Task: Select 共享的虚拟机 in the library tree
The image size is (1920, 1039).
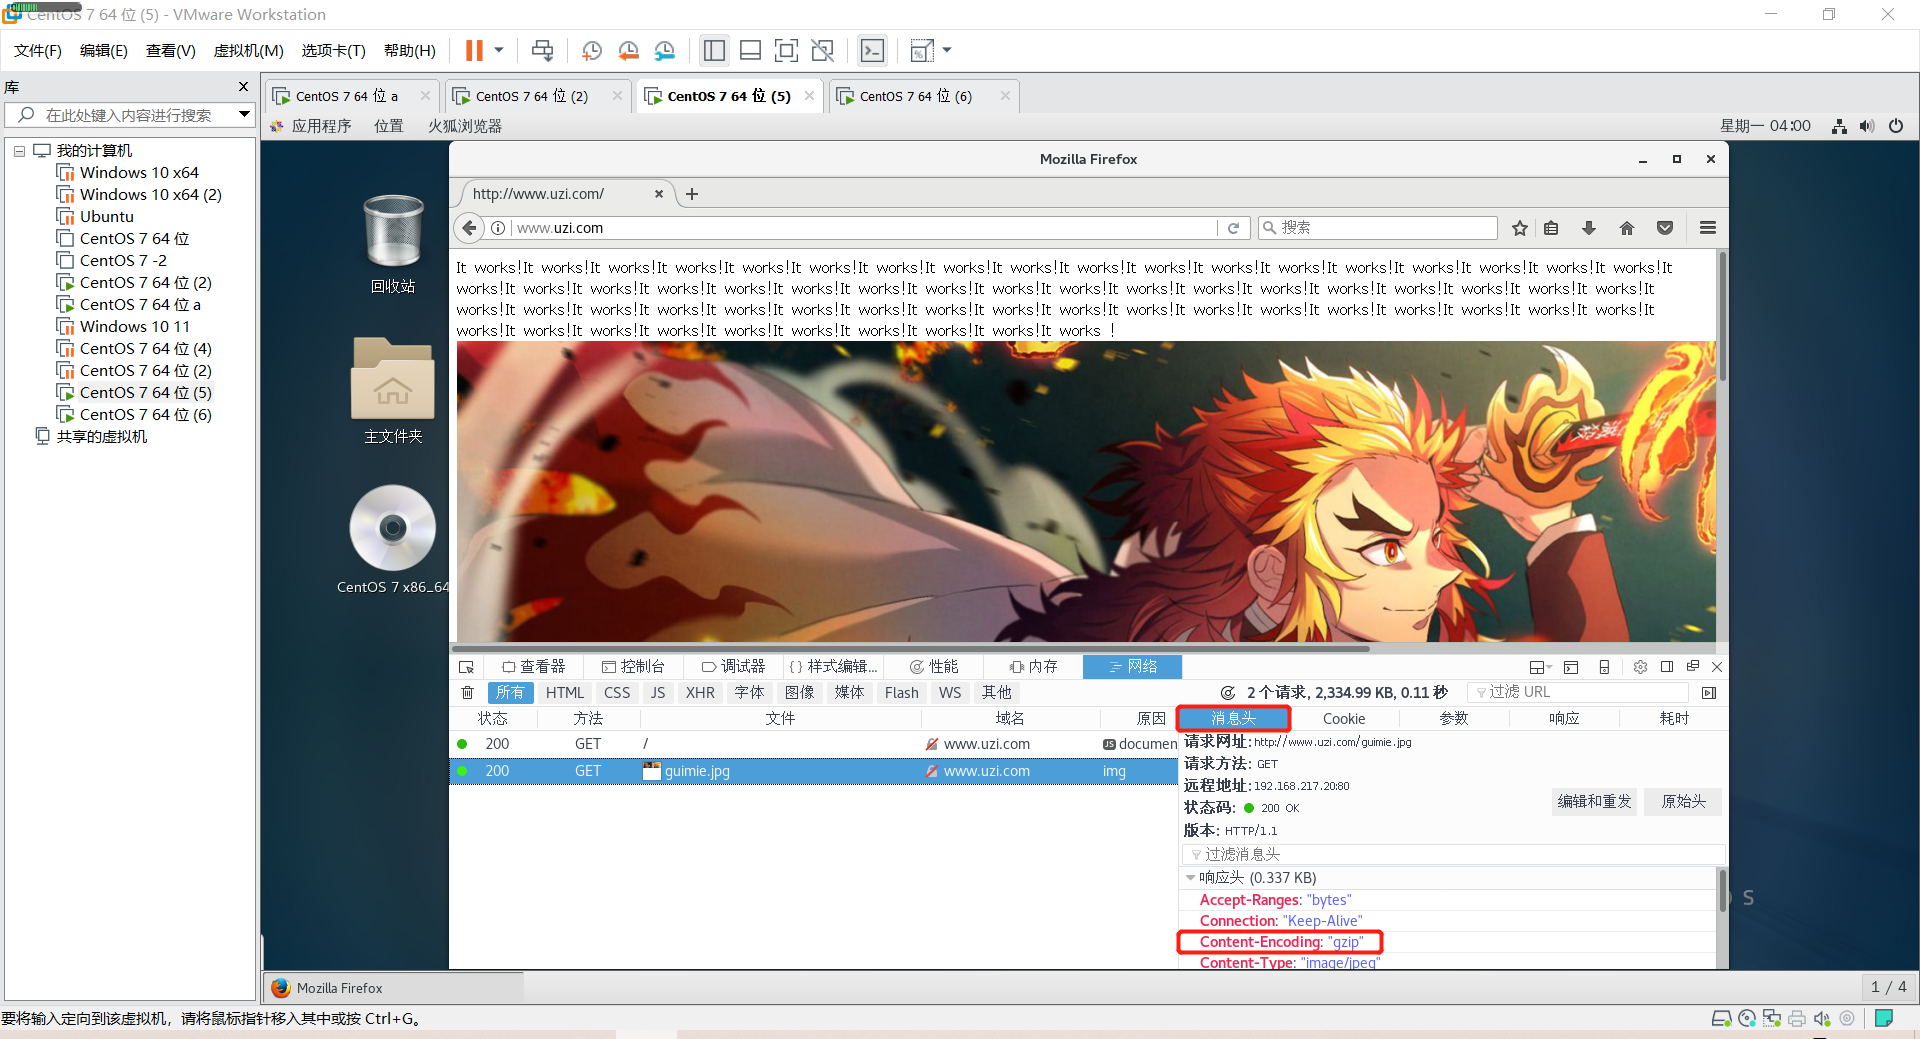Action: [x=102, y=437]
